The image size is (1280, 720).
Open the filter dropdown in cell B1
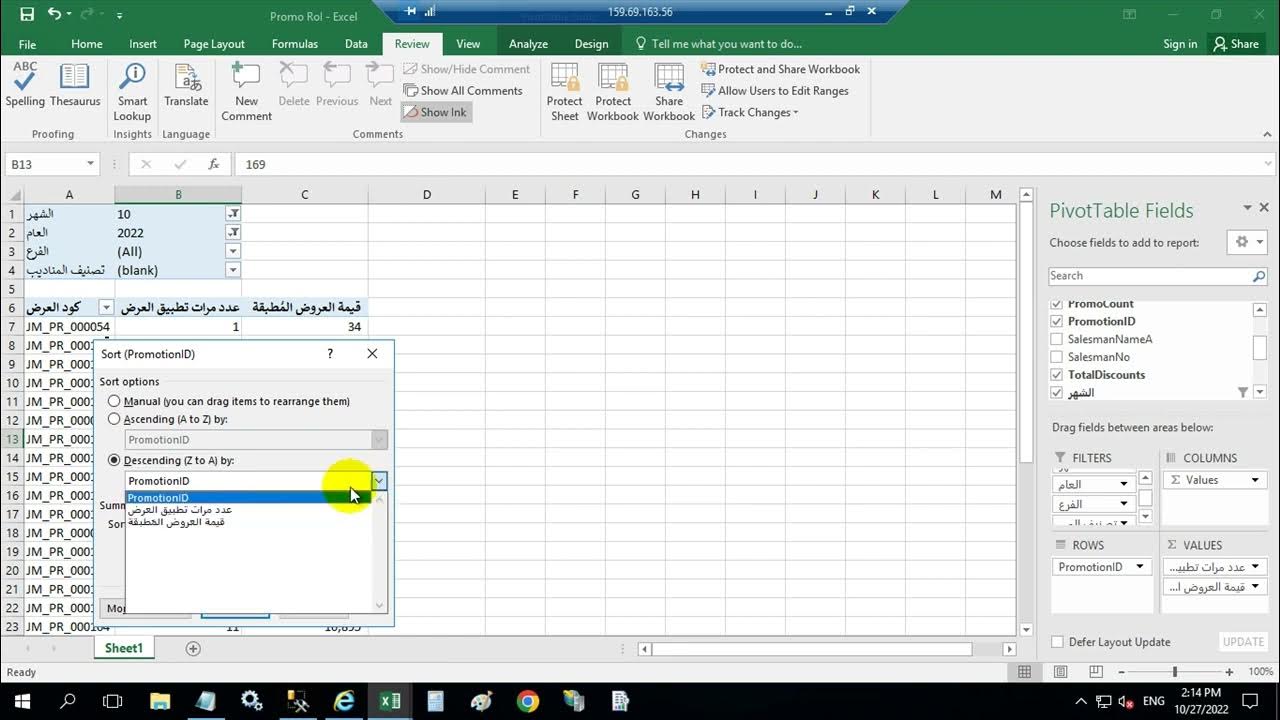click(233, 214)
